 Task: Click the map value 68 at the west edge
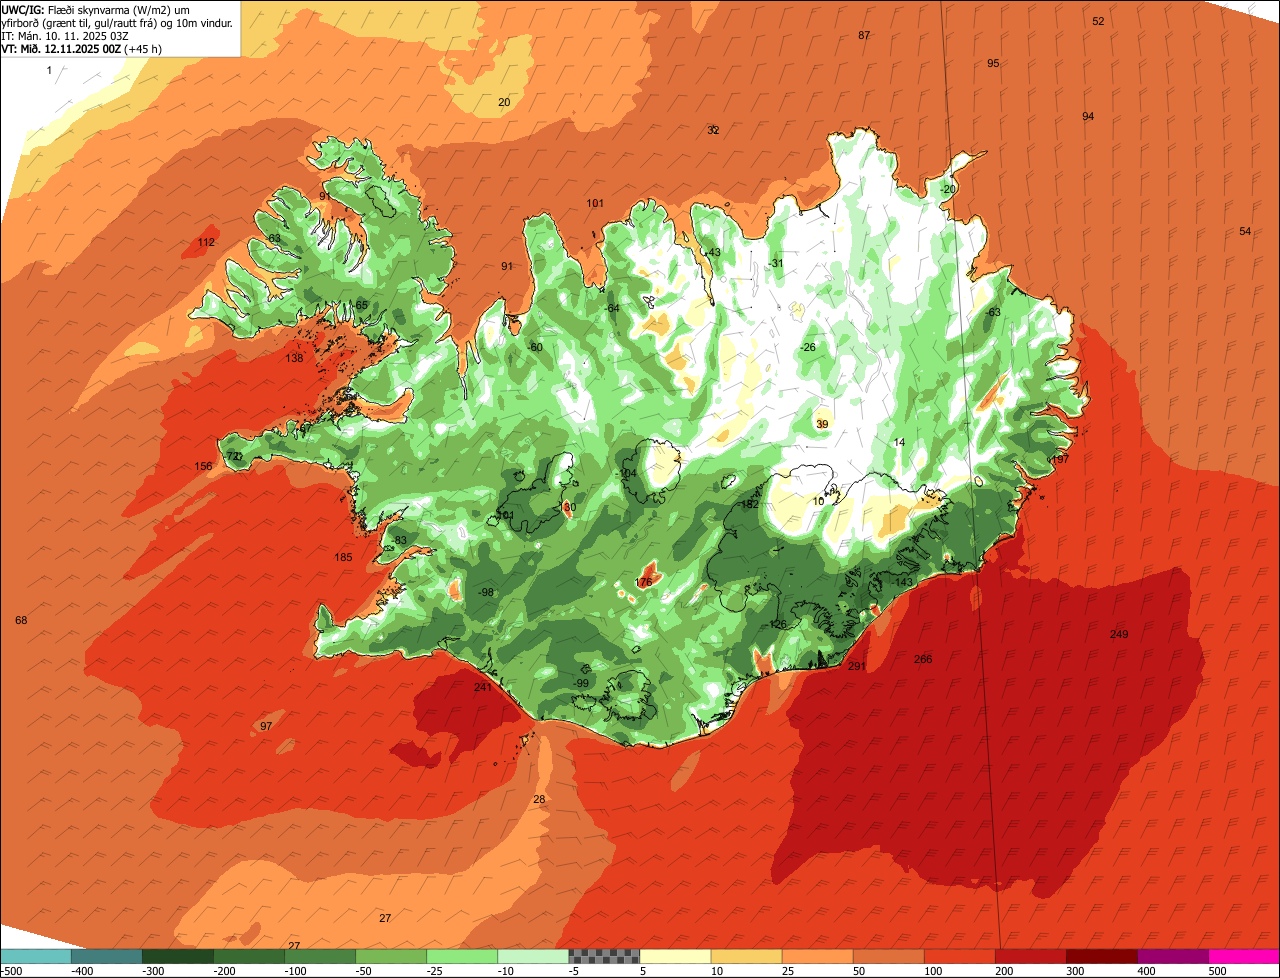21,620
